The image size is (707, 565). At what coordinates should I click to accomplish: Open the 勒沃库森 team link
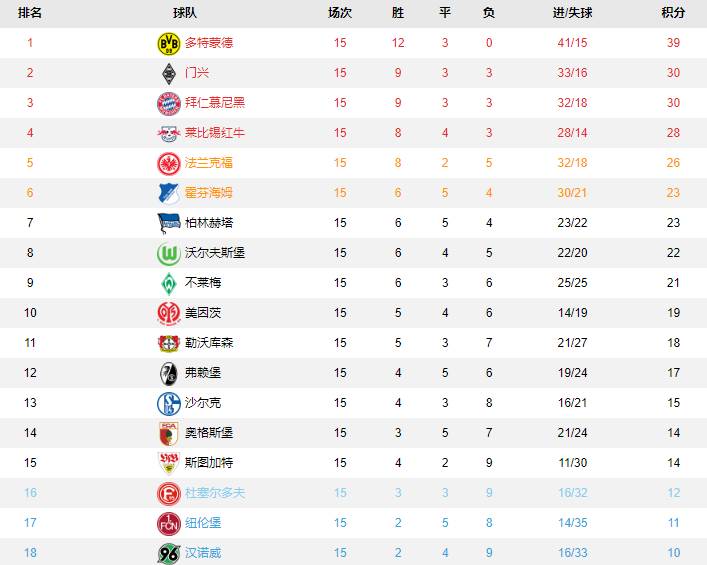[x=209, y=343]
